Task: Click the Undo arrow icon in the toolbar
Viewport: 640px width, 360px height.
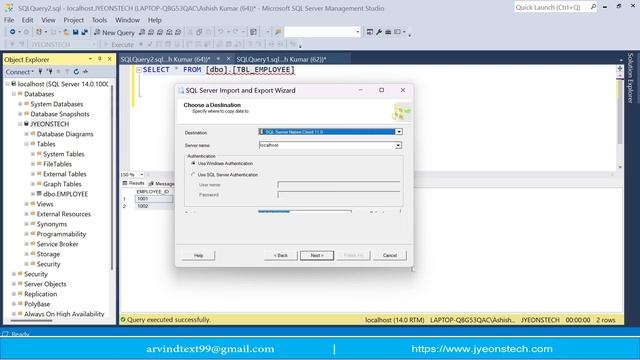Action: tap(221, 32)
